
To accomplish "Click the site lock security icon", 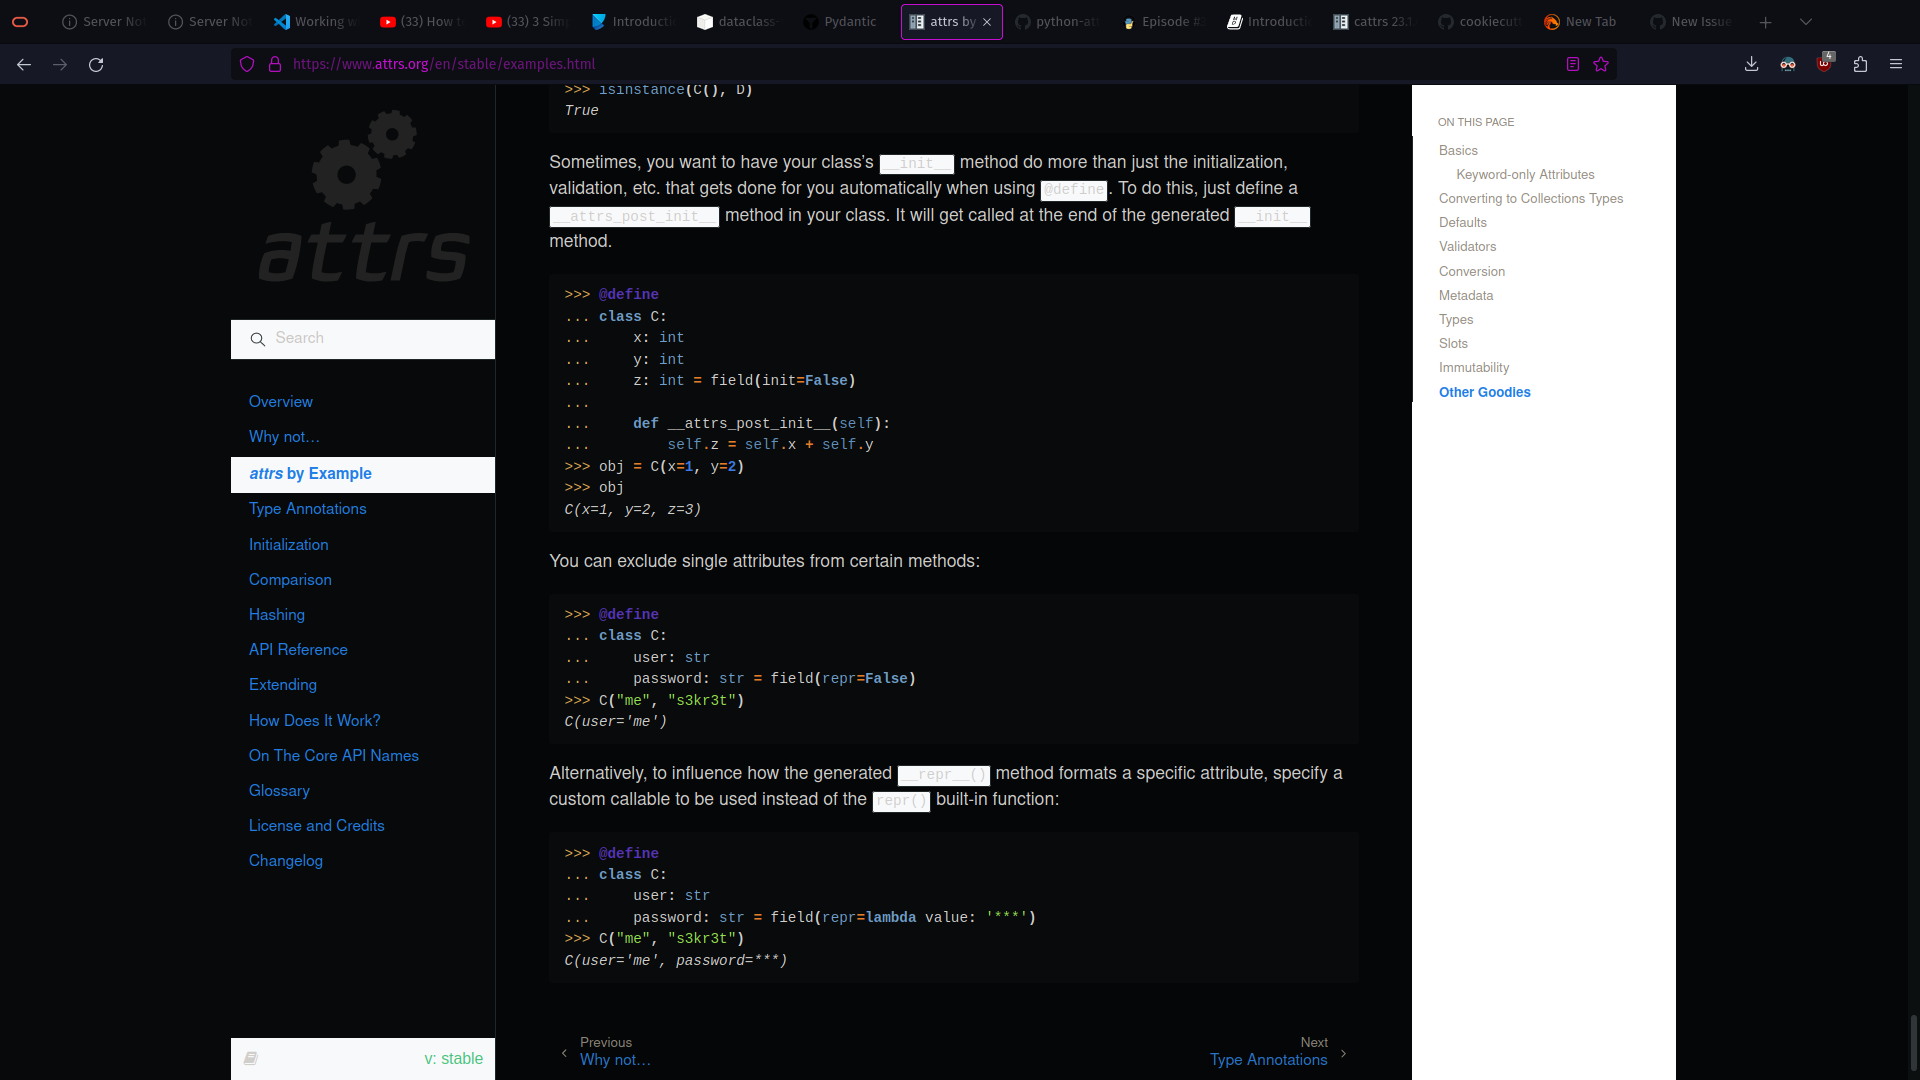I will [x=275, y=64].
